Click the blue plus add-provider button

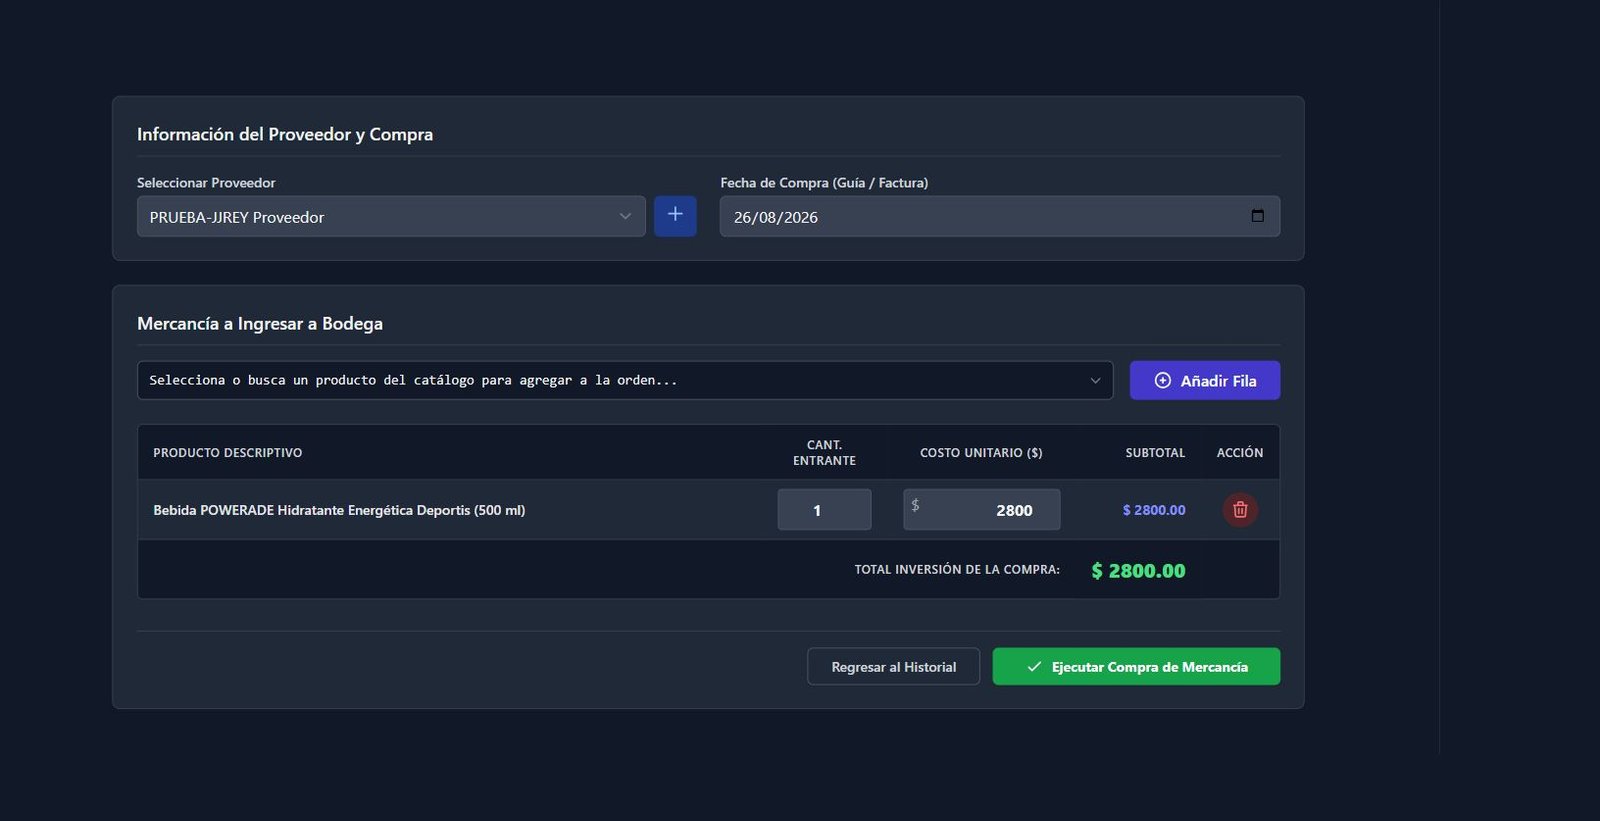point(675,216)
